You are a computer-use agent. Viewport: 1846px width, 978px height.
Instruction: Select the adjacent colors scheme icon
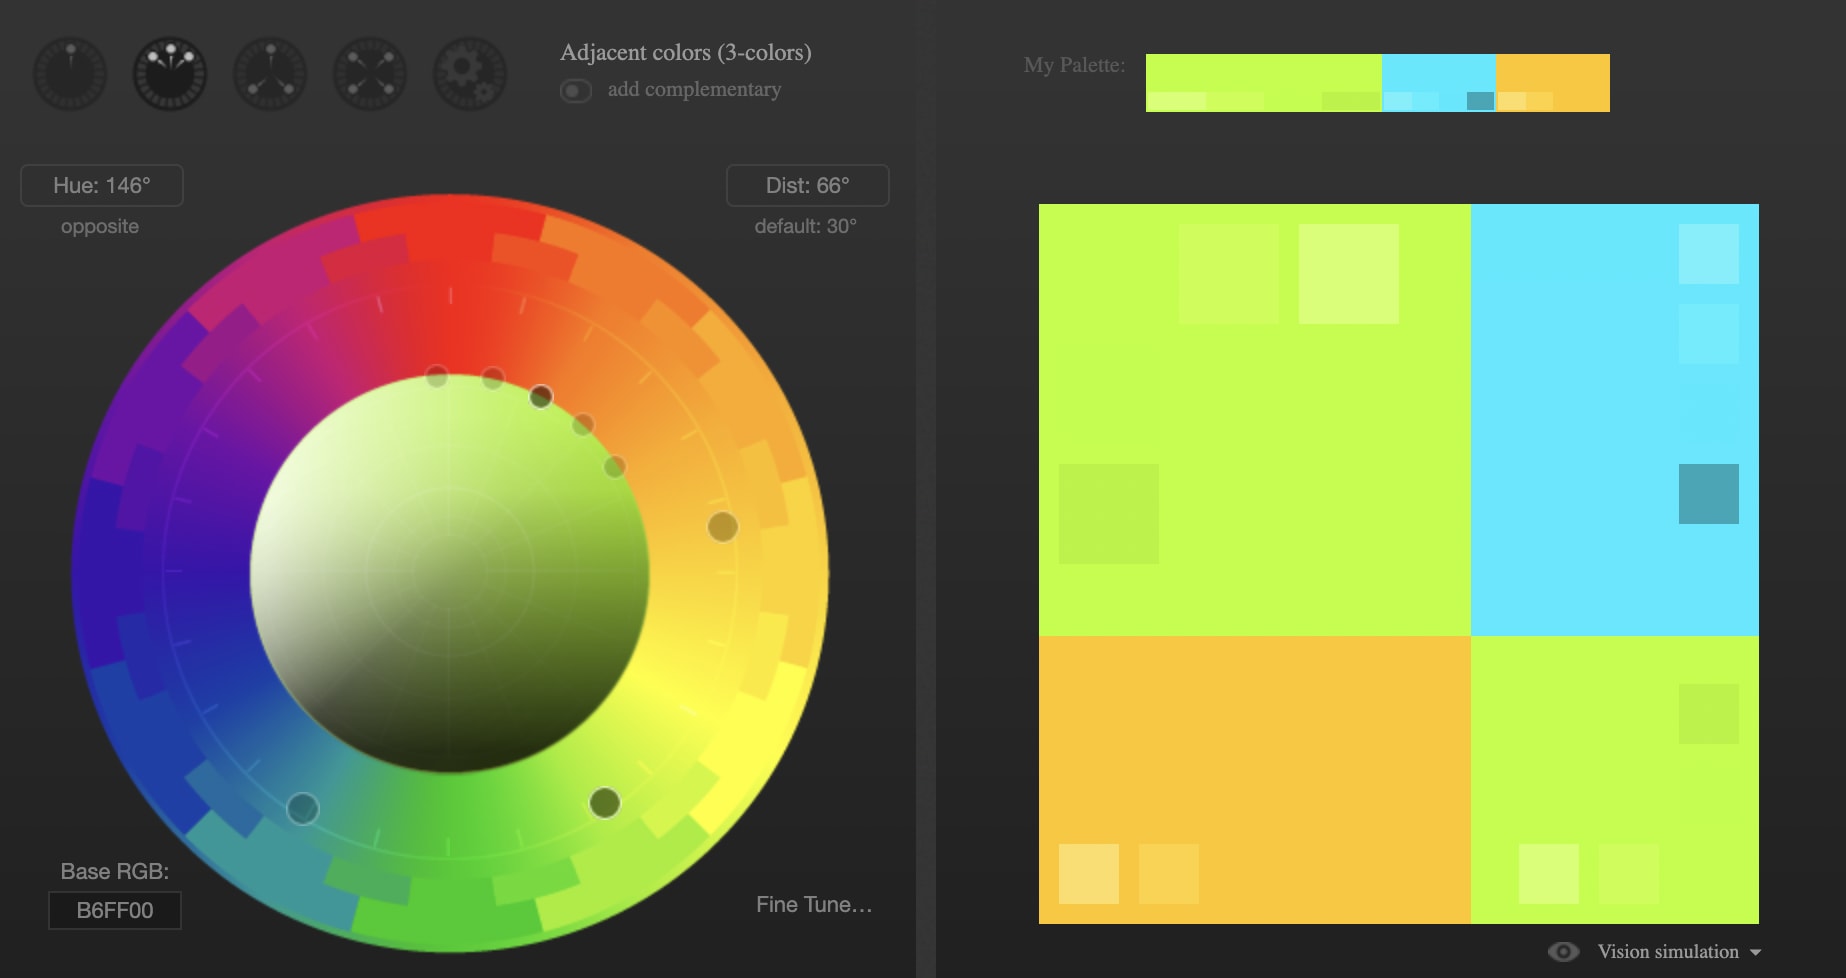click(170, 73)
